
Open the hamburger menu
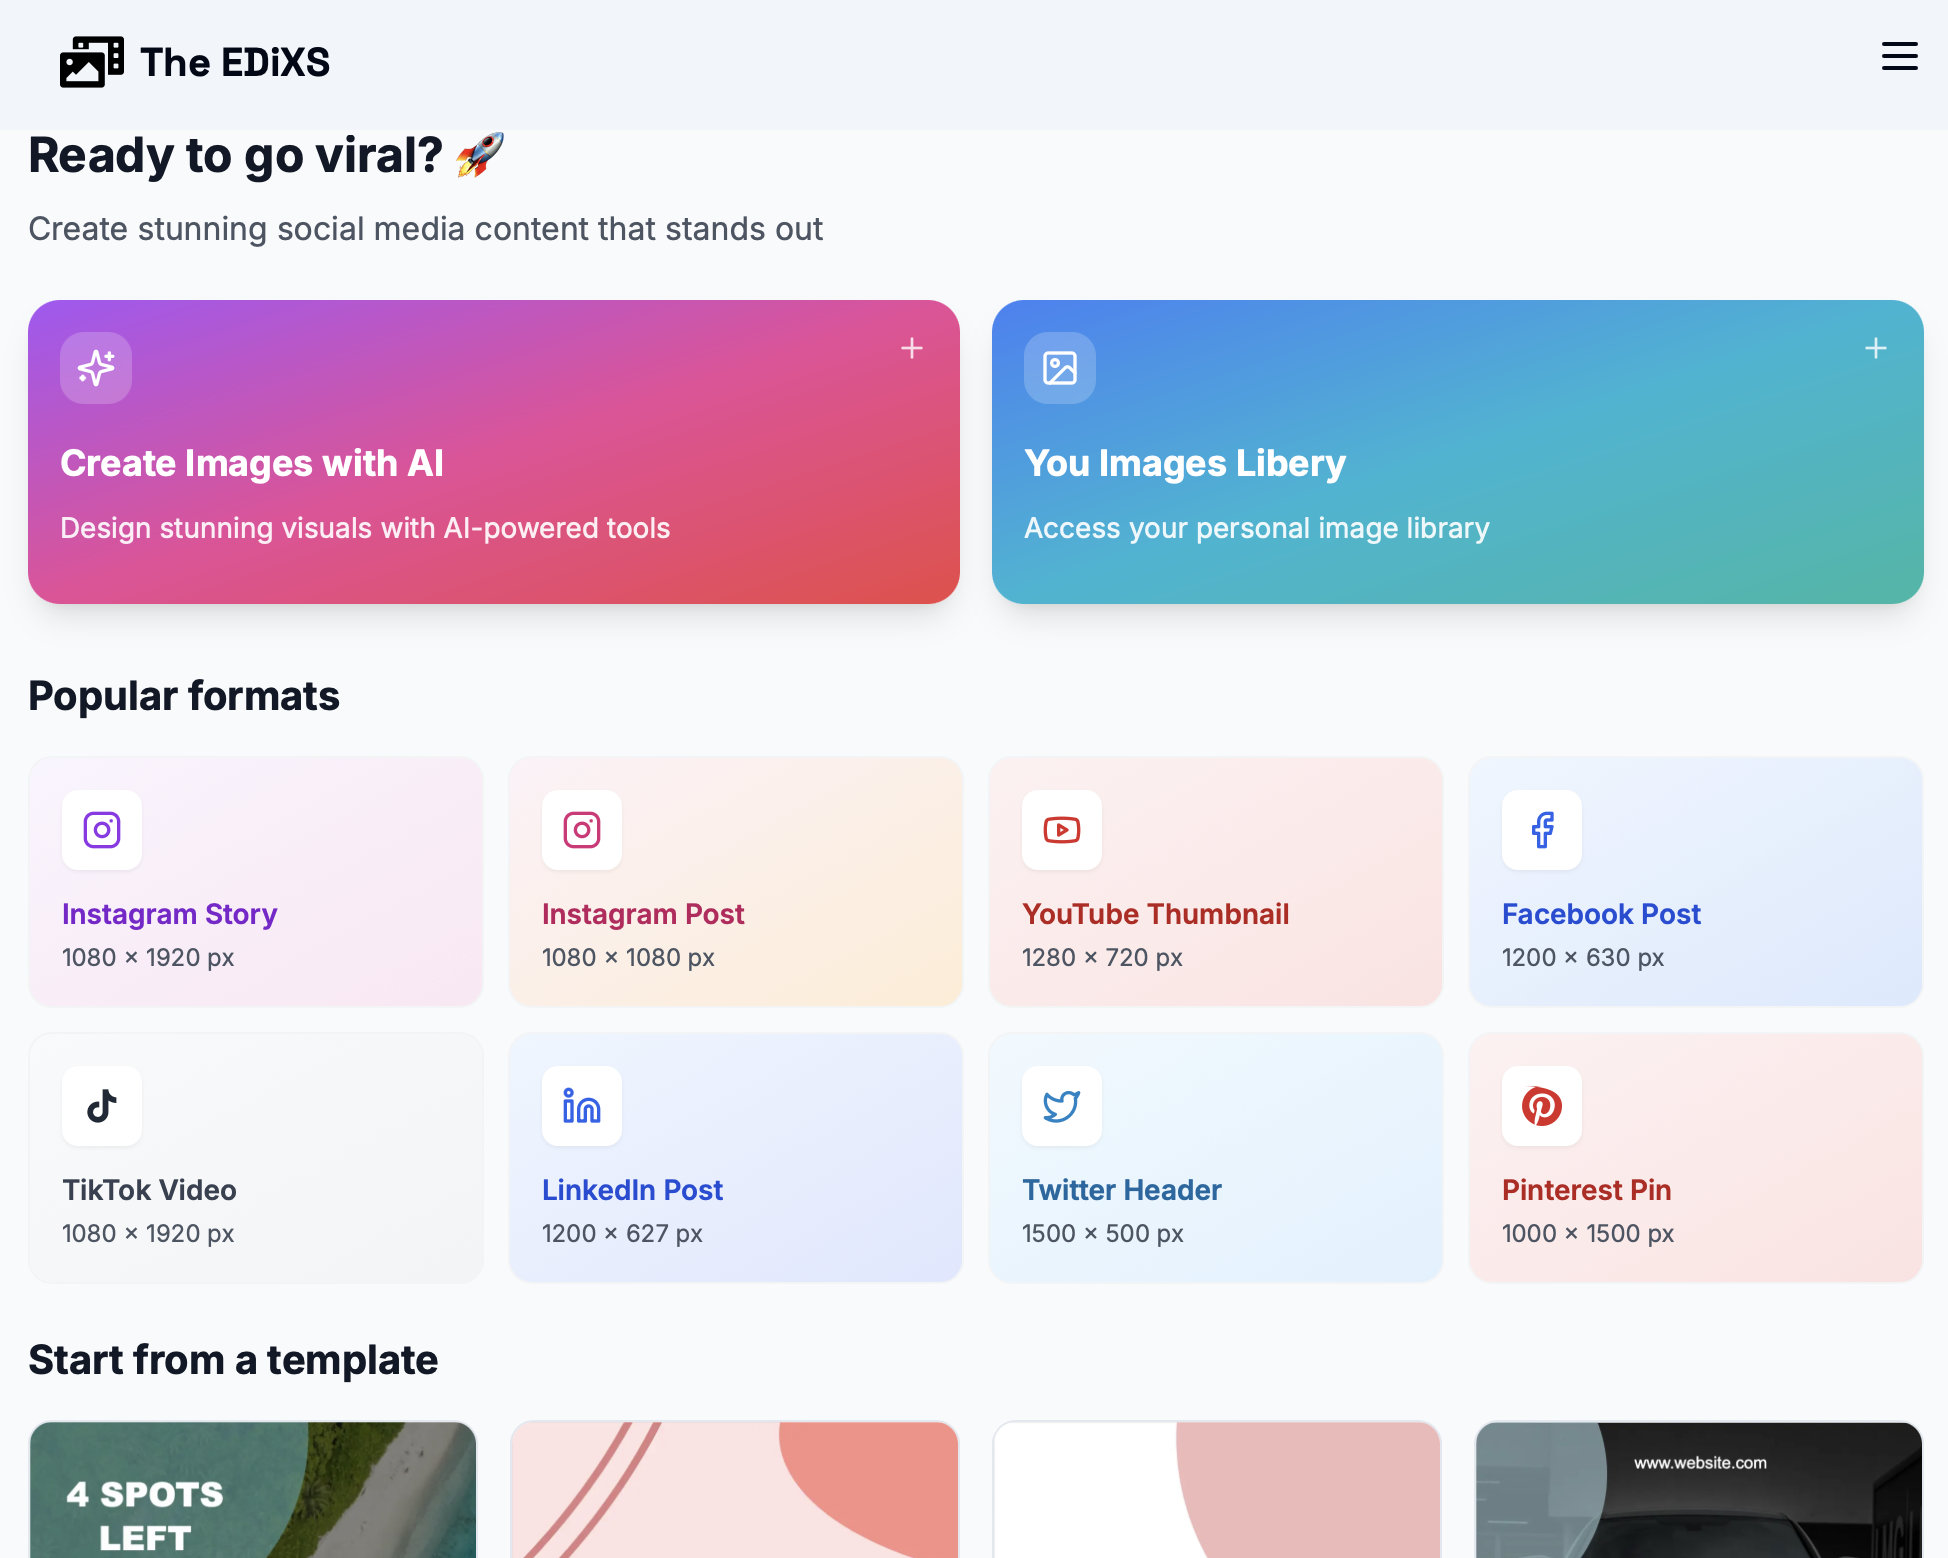pos(1899,56)
